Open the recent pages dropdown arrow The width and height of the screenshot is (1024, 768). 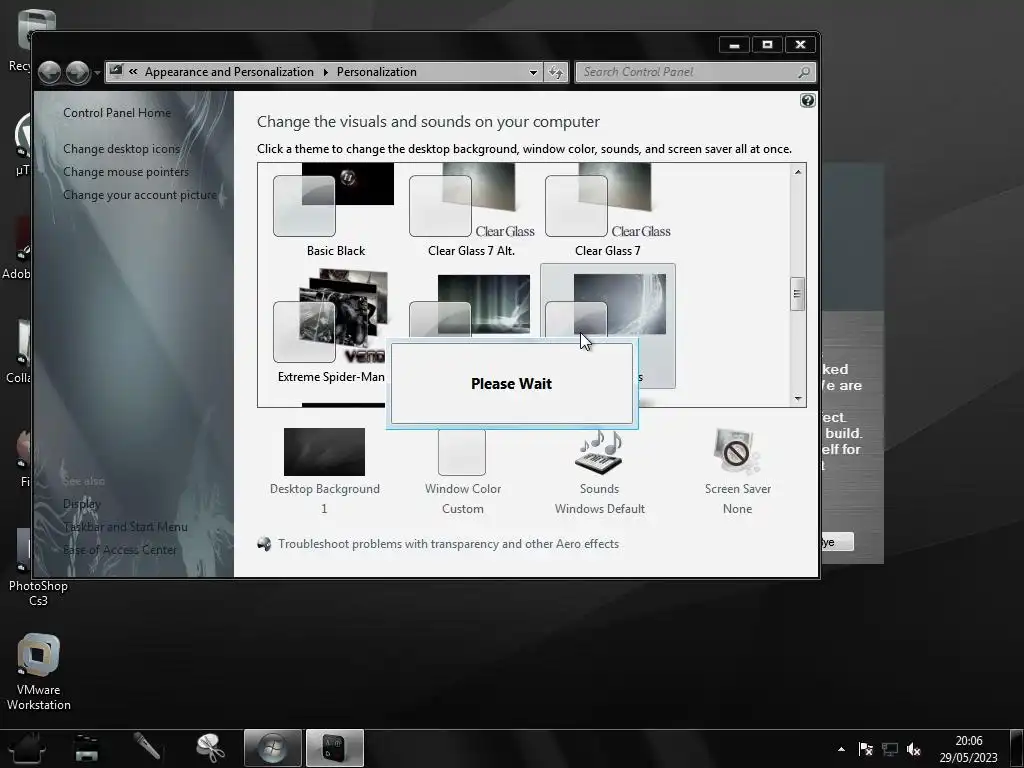tap(97, 72)
